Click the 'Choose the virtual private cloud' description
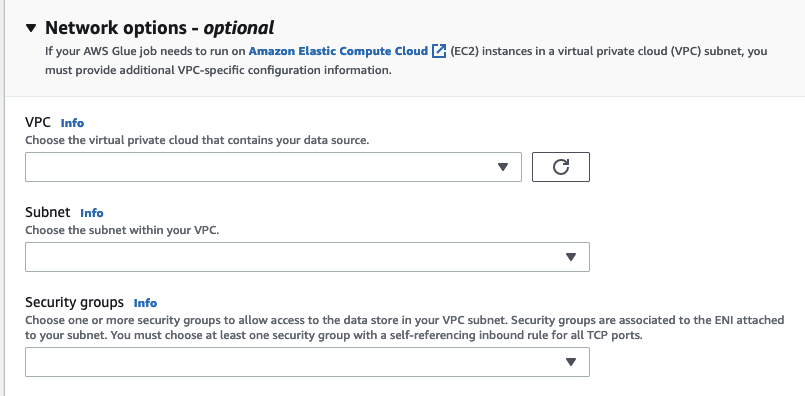This screenshot has height=396, width=805. (x=197, y=140)
